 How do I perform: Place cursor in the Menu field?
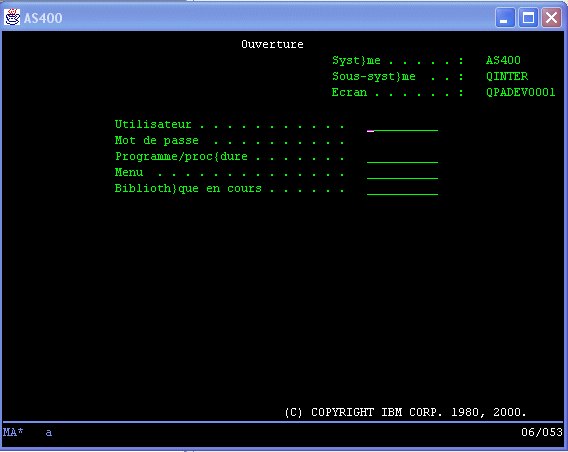pos(402,173)
